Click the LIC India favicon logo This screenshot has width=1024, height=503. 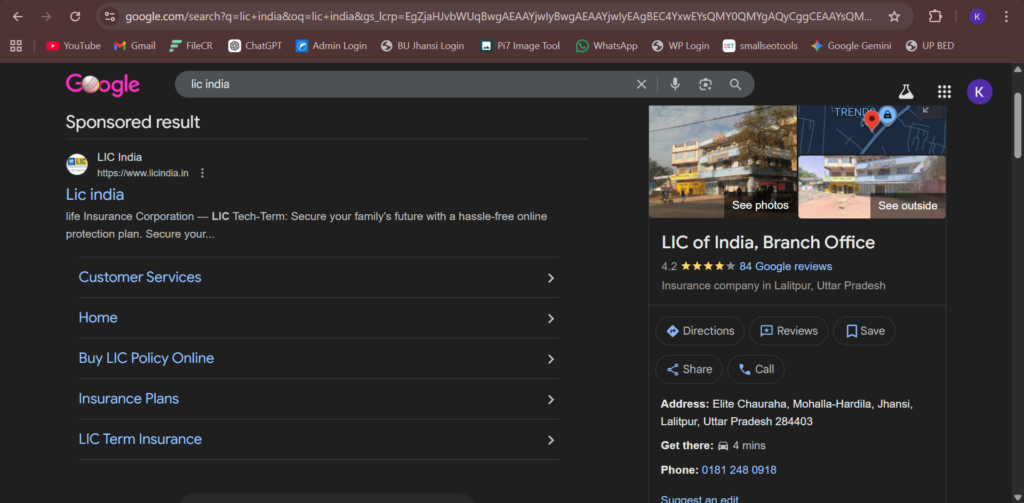click(77, 164)
